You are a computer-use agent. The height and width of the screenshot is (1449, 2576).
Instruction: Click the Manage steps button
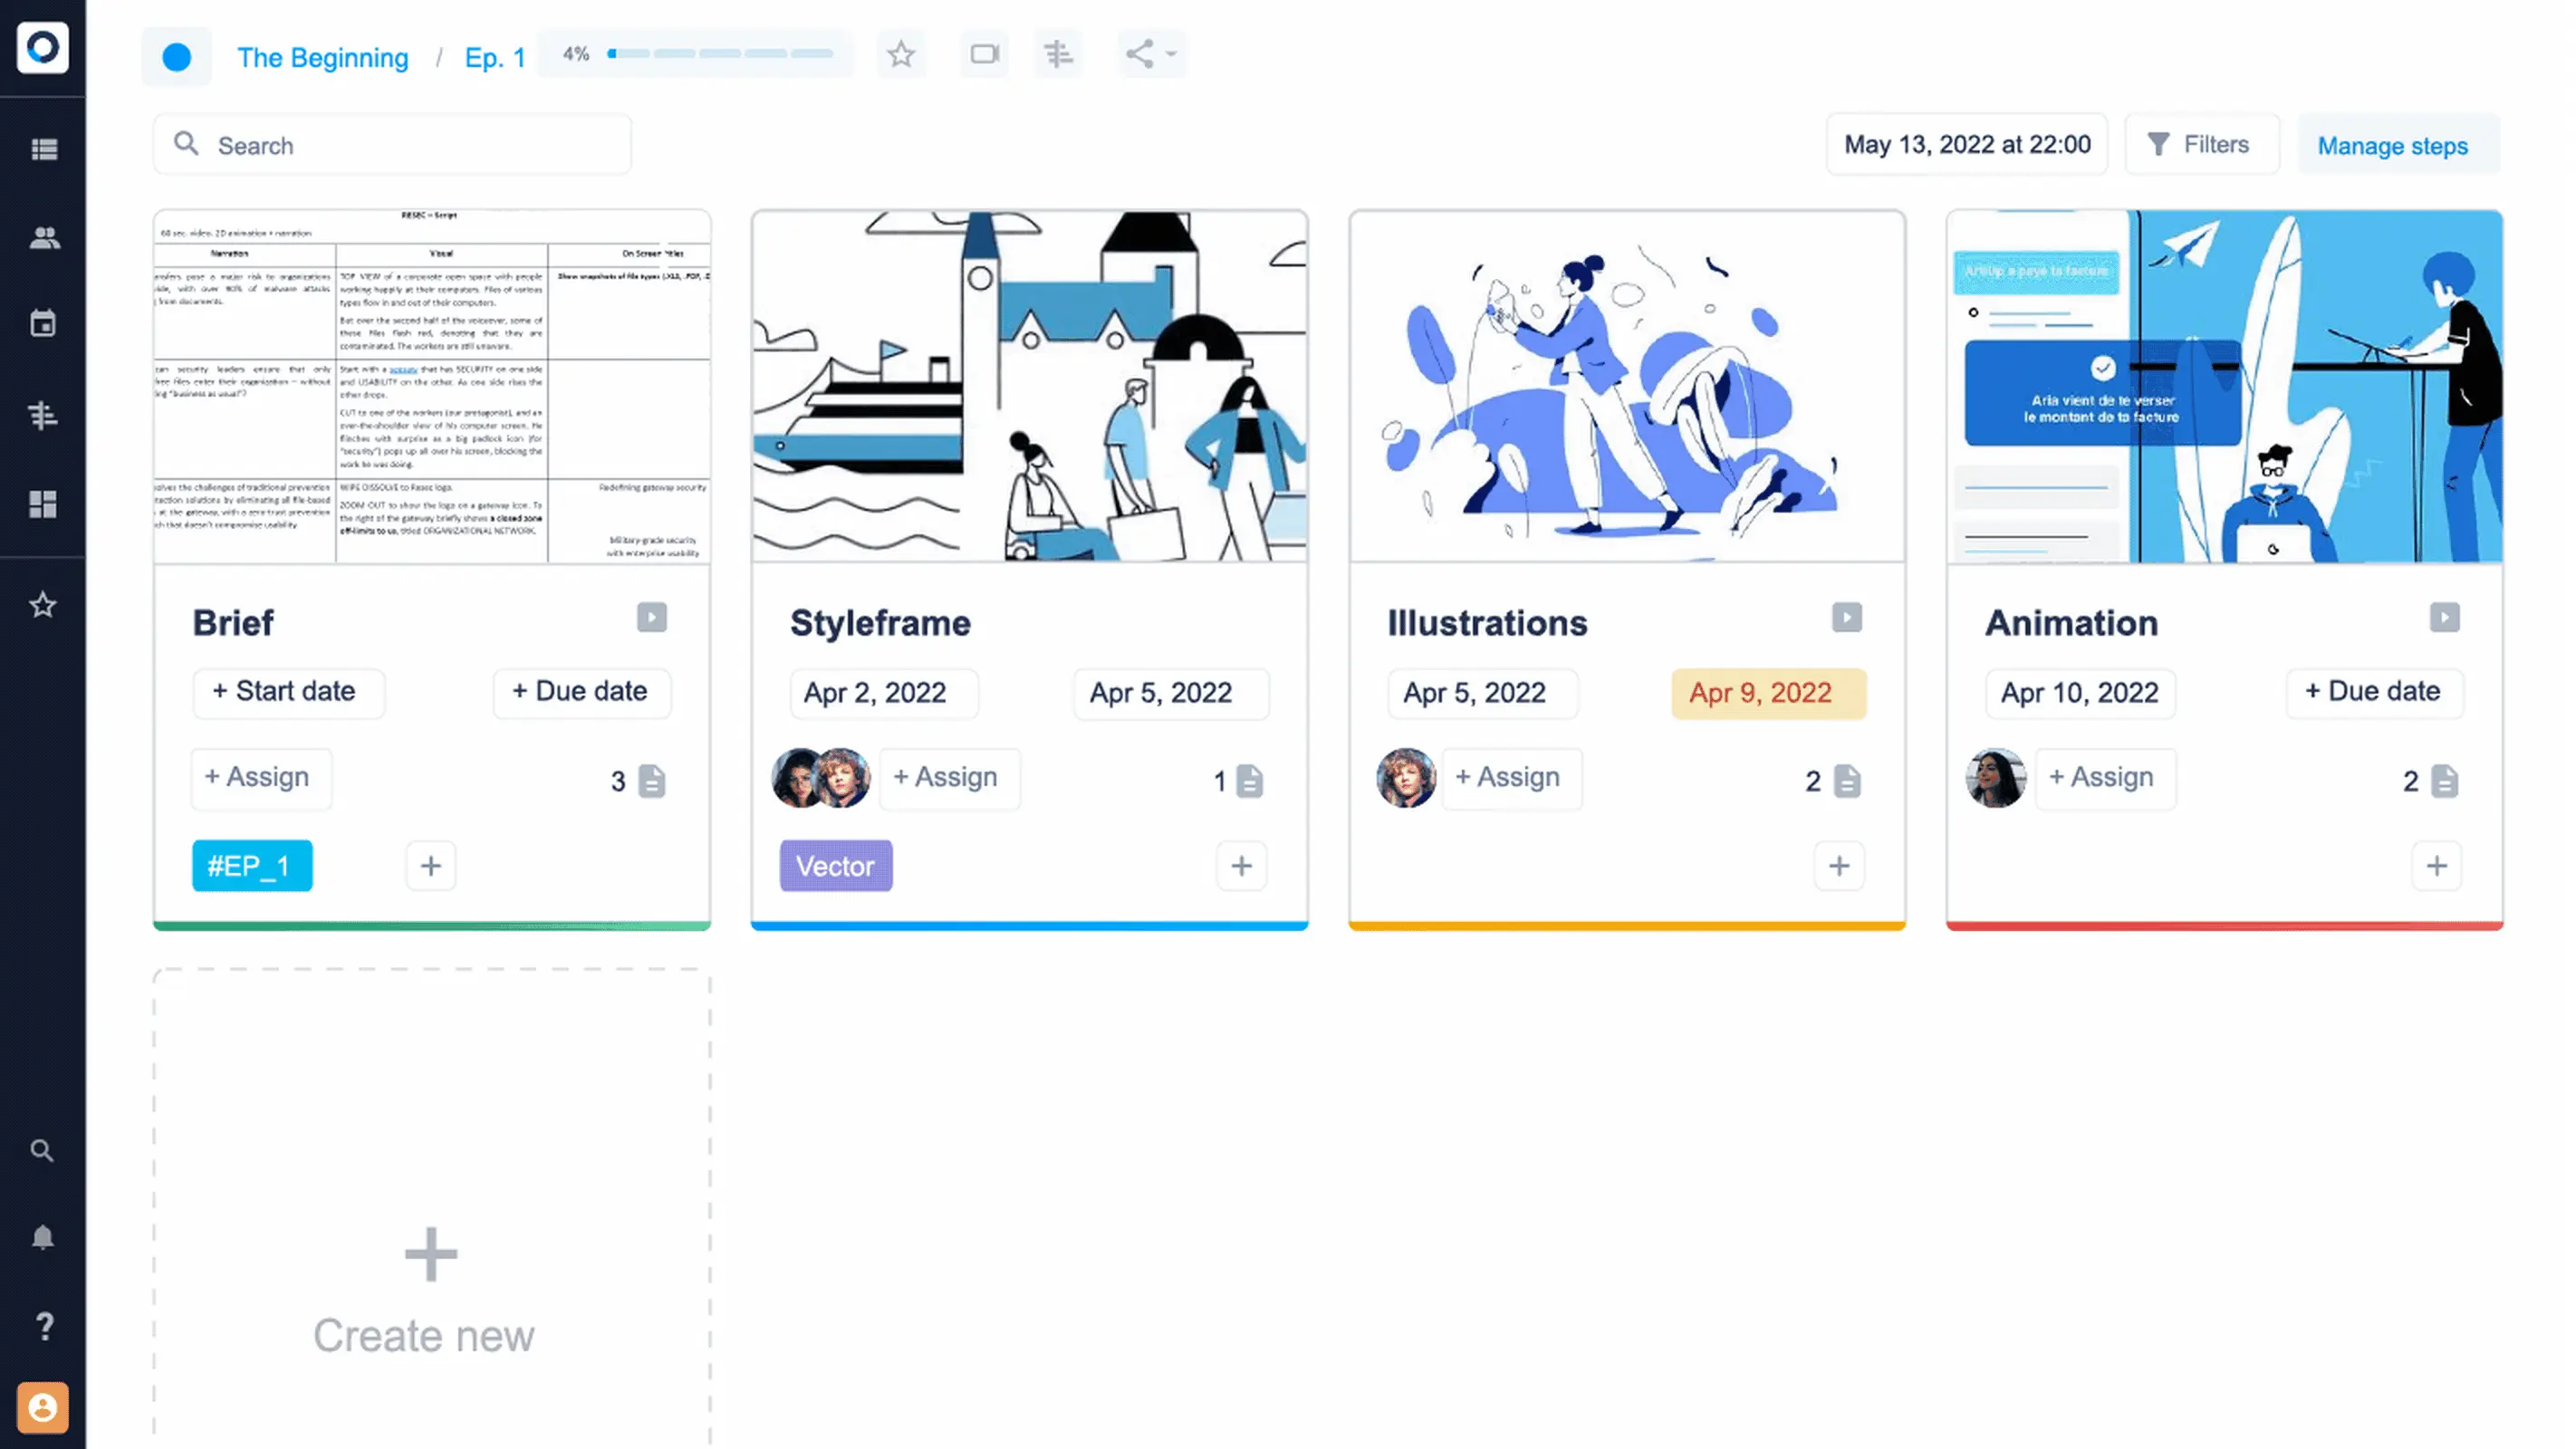point(2392,145)
